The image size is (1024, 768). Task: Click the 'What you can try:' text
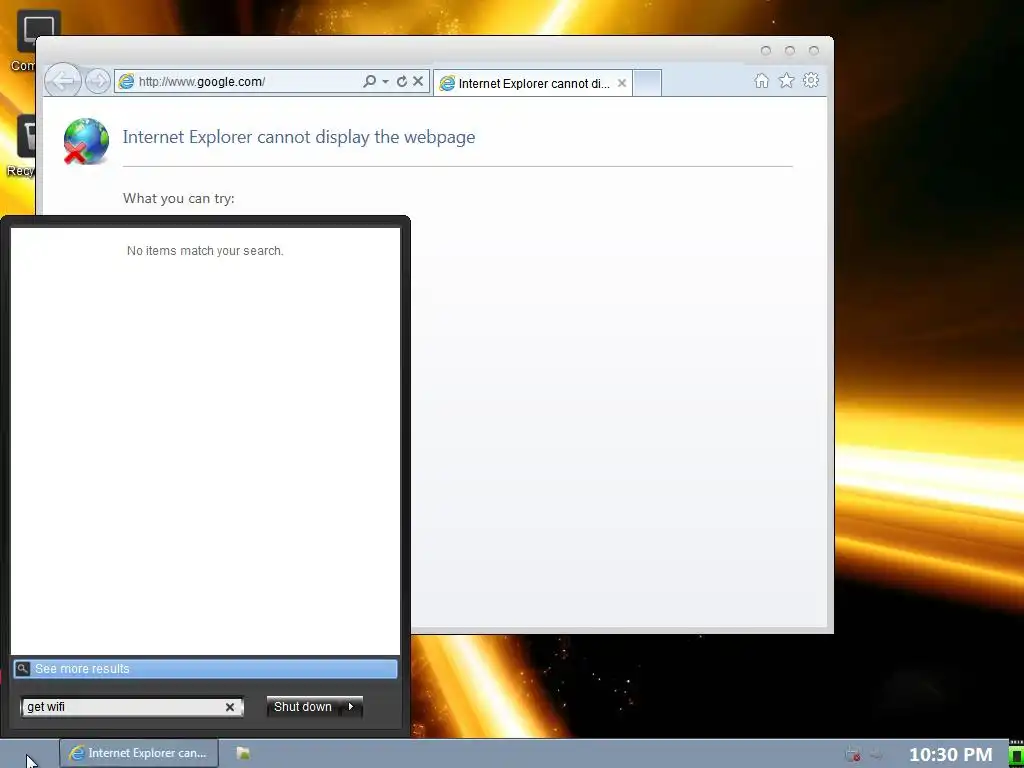(178, 198)
